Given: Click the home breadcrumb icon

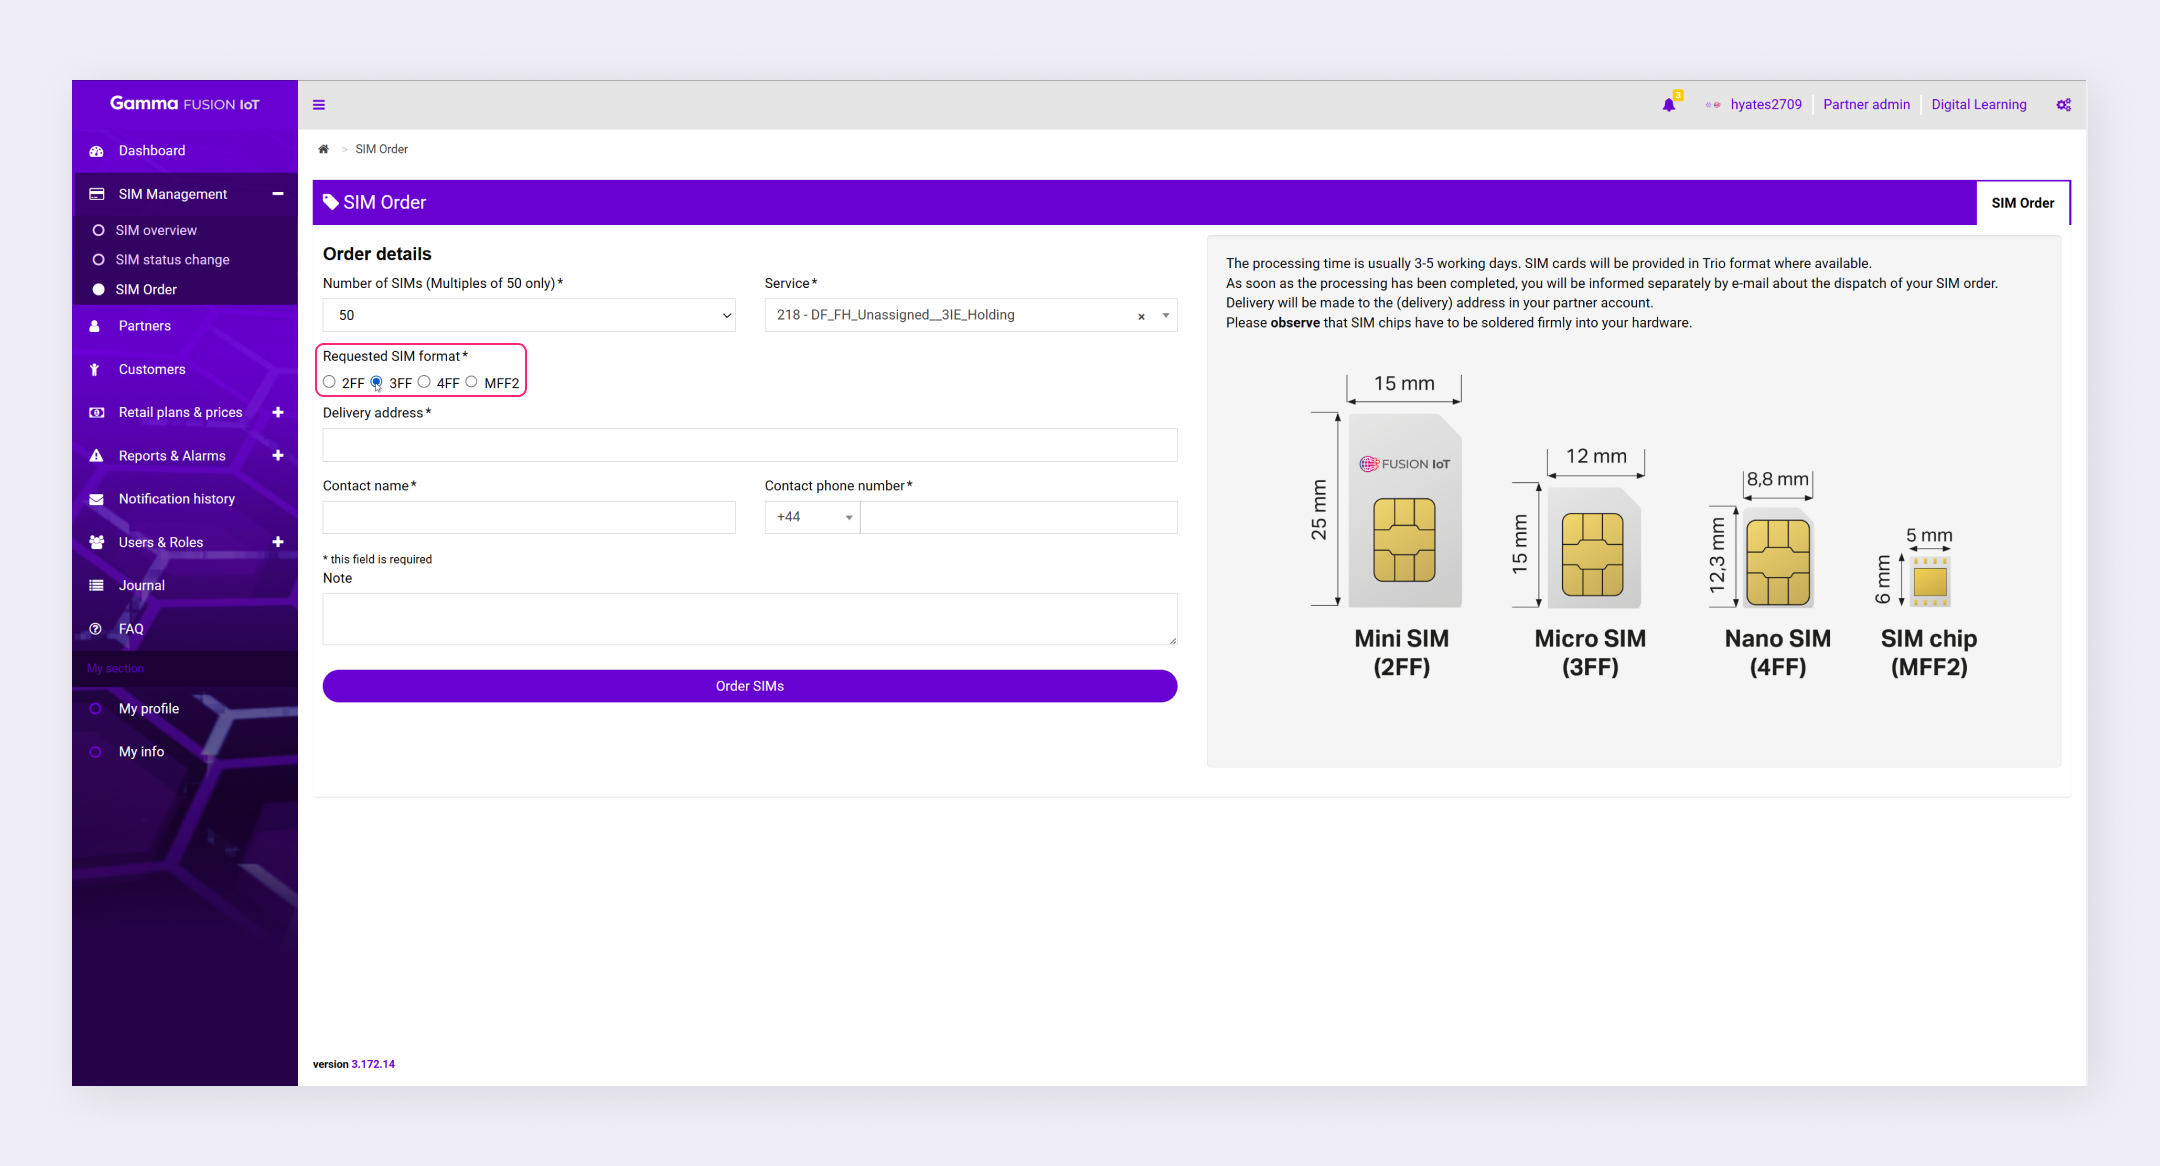Looking at the screenshot, I should tap(323, 149).
